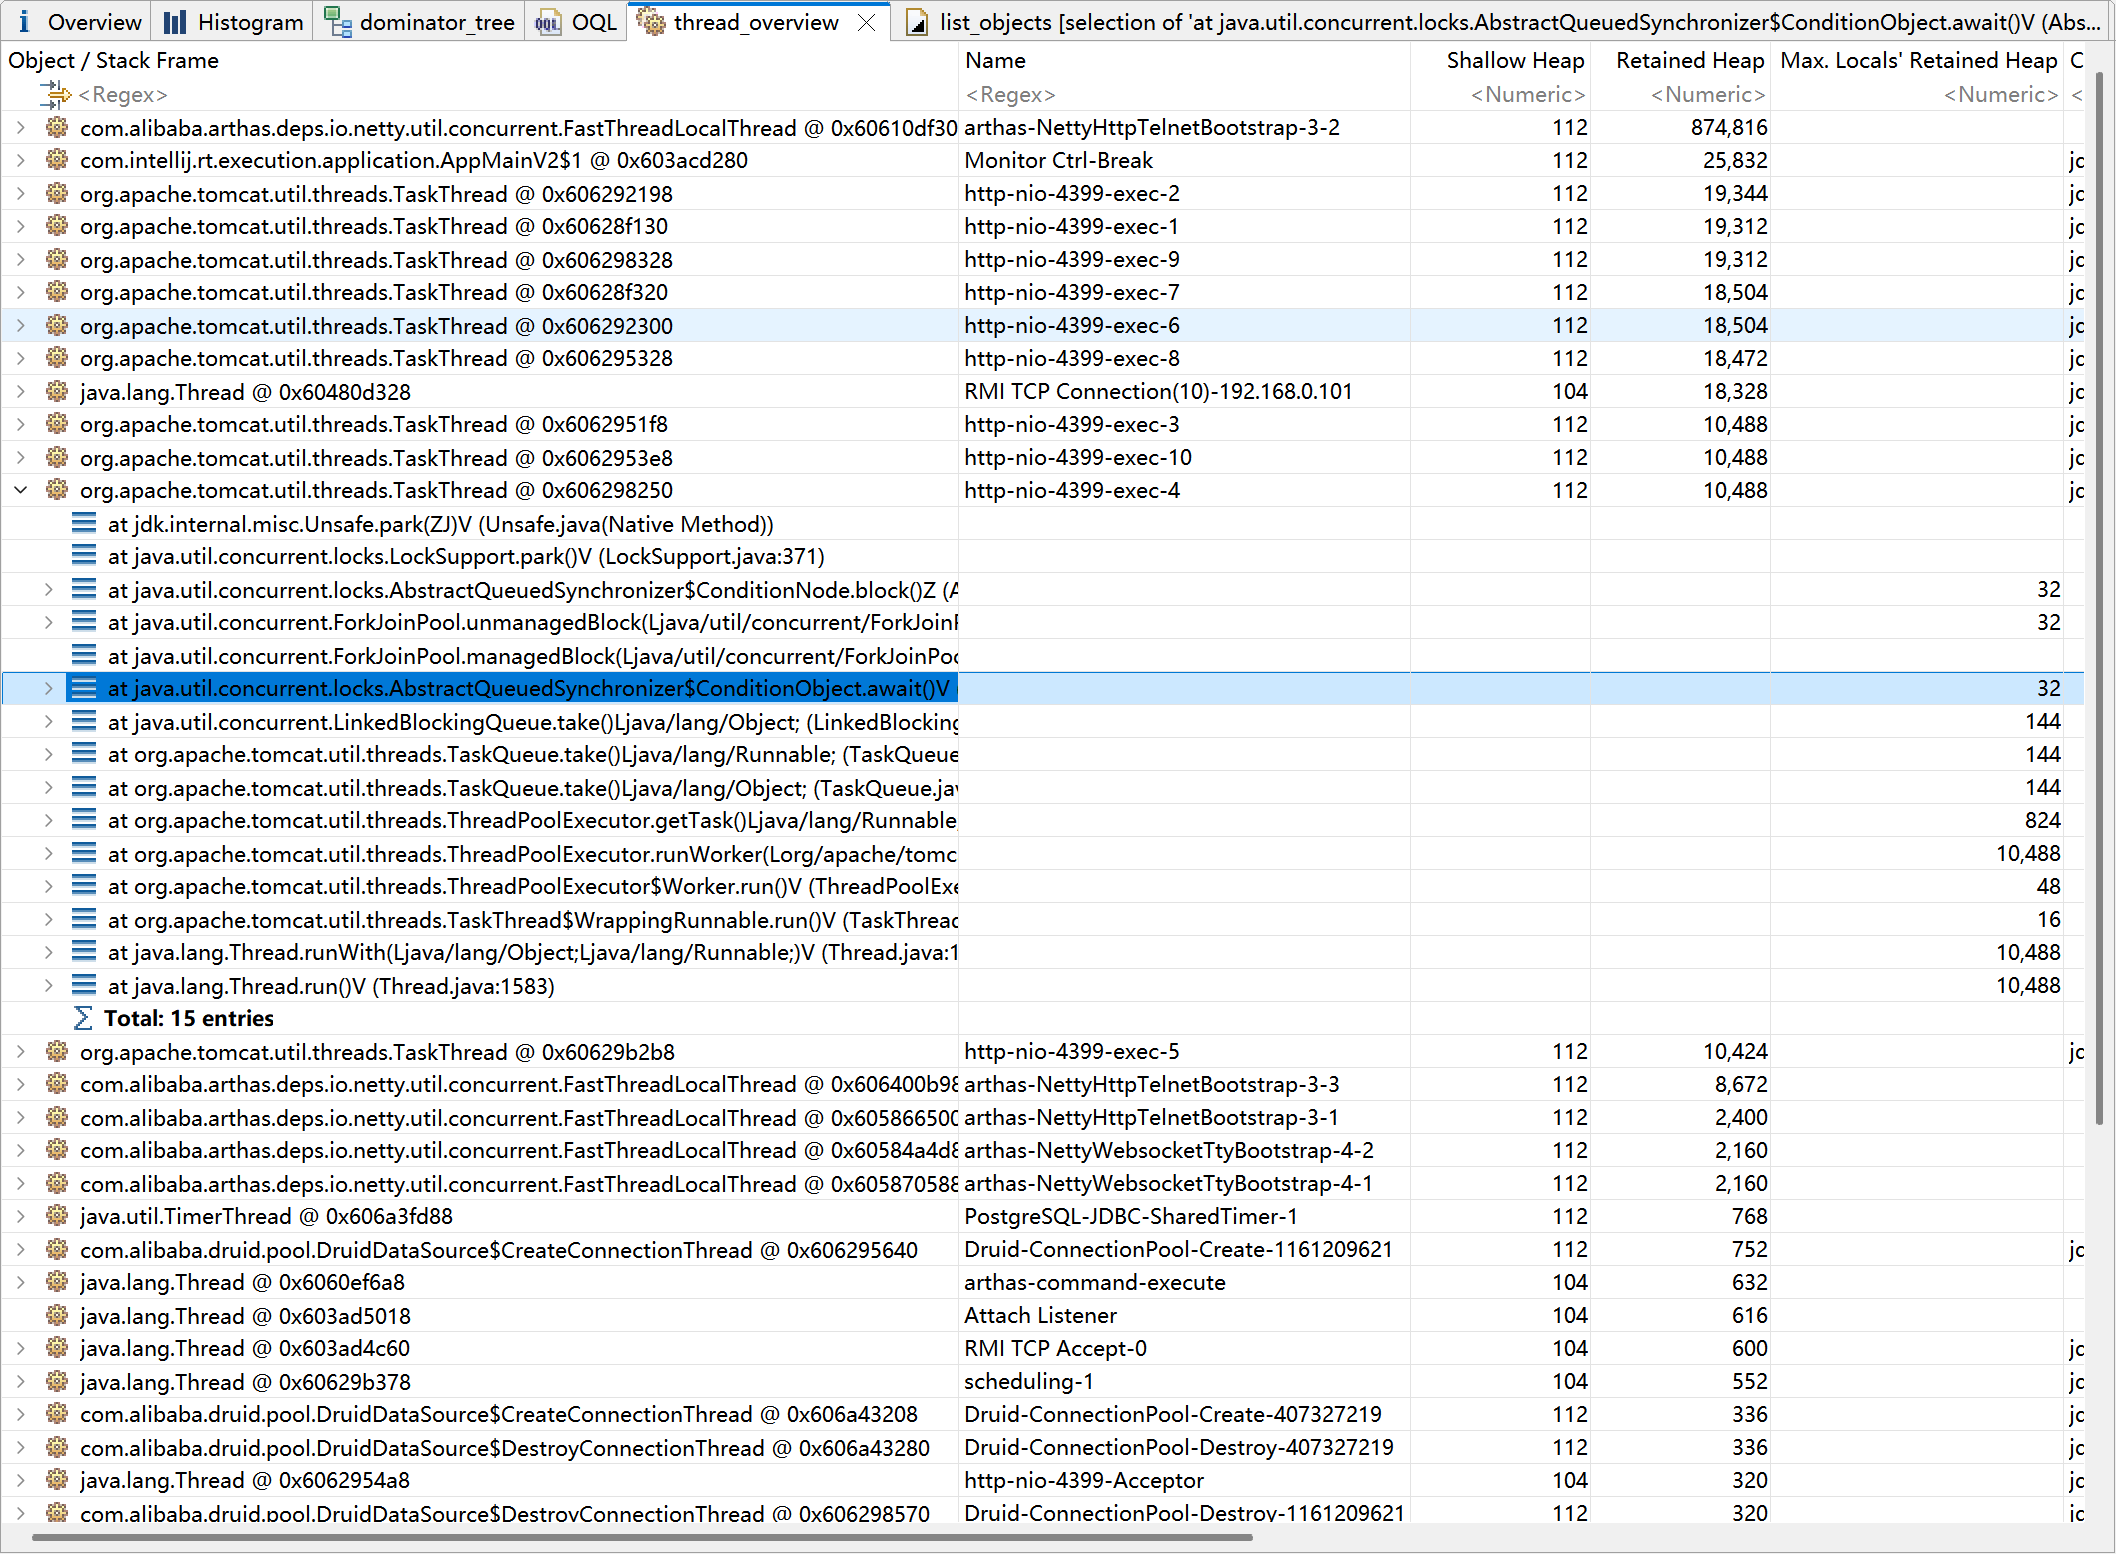Click the horizontal scrollbar at bottom
The height and width of the screenshot is (1554, 2116).
click(x=640, y=1537)
